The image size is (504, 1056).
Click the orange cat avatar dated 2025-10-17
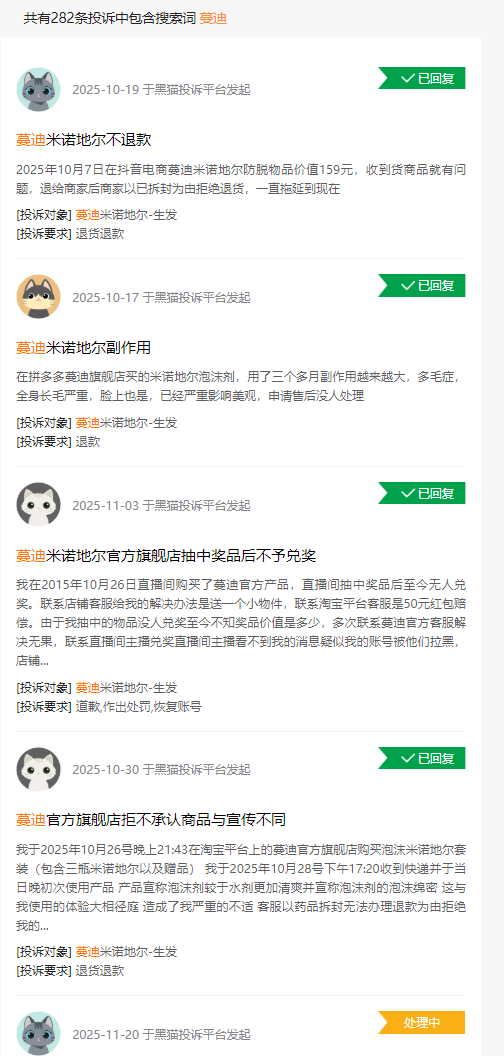click(38, 296)
